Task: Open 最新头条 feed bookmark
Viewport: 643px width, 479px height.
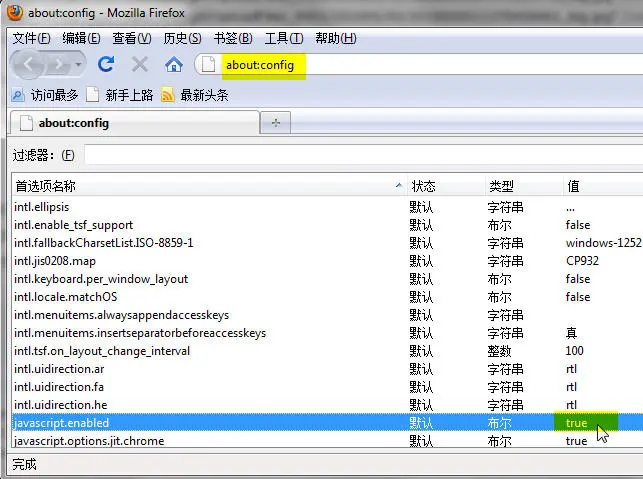Action: point(195,95)
